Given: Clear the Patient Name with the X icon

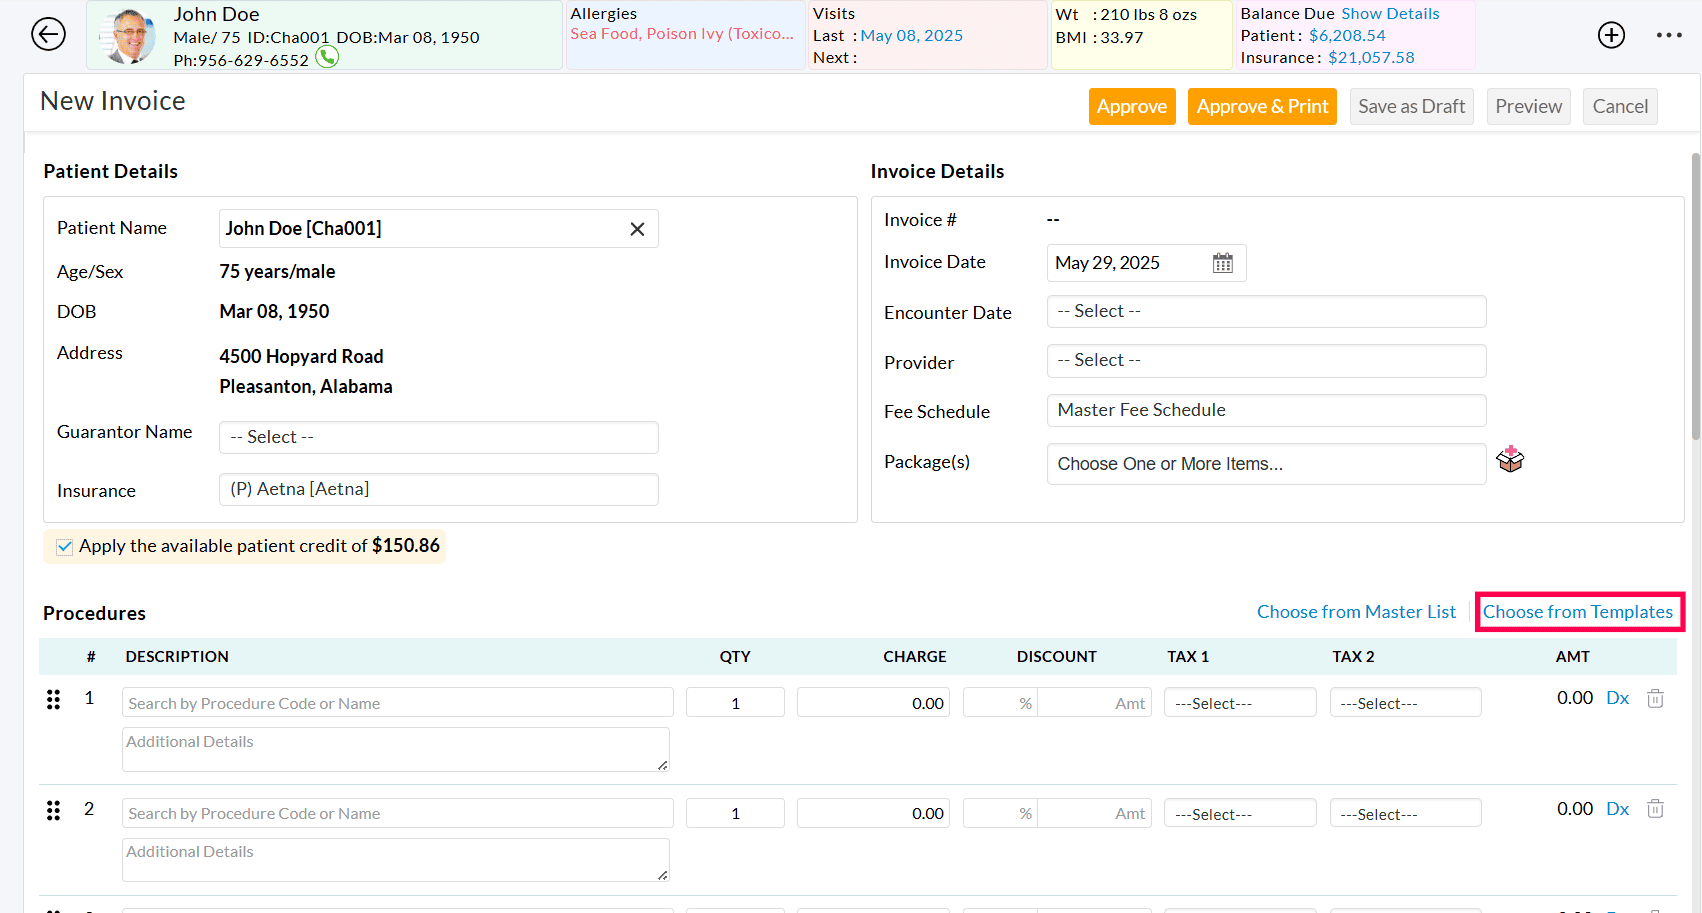Looking at the screenshot, I should click(x=637, y=228).
